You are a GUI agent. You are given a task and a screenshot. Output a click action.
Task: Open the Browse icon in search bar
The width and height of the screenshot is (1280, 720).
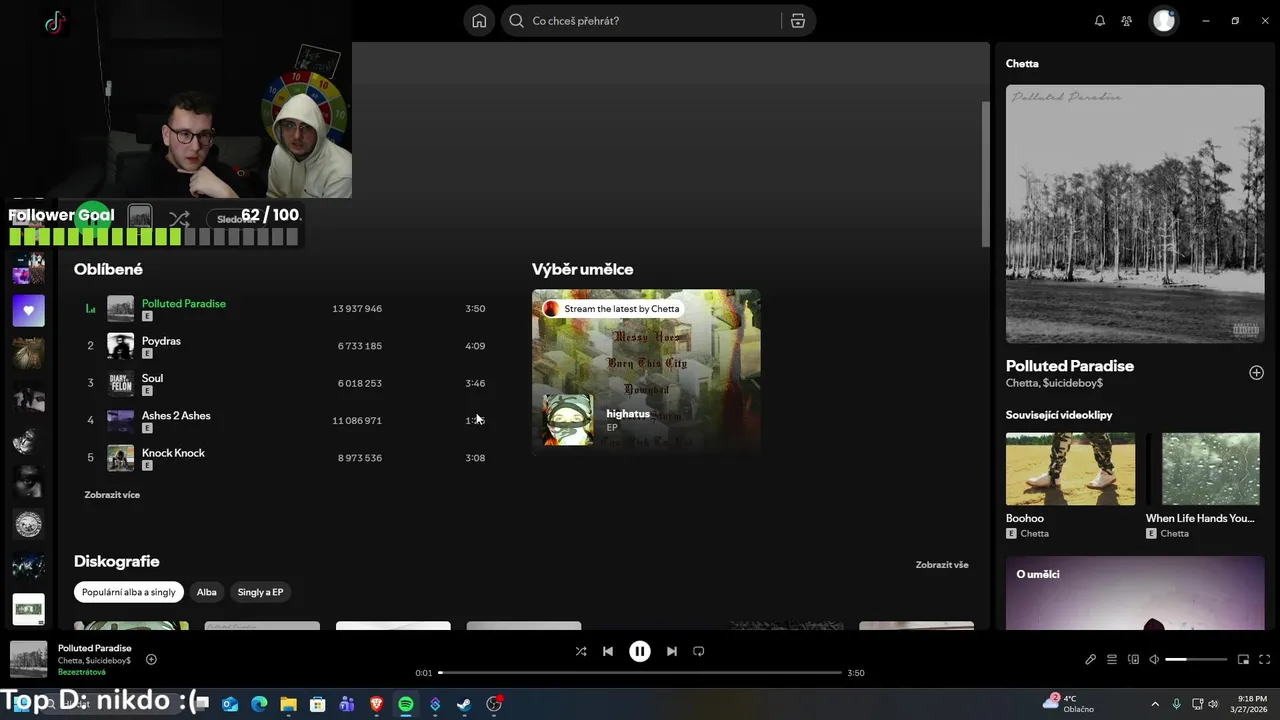tap(797, 21)
